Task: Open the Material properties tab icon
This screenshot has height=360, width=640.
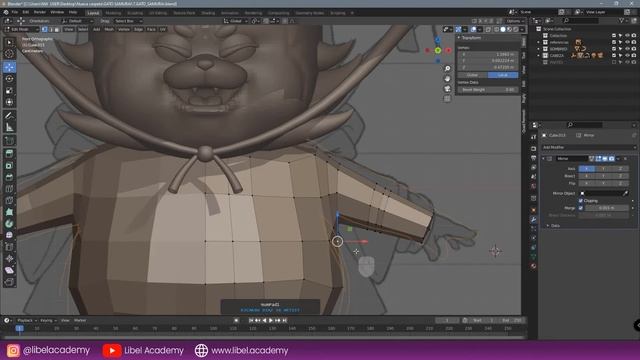Action: click(533, 266)
